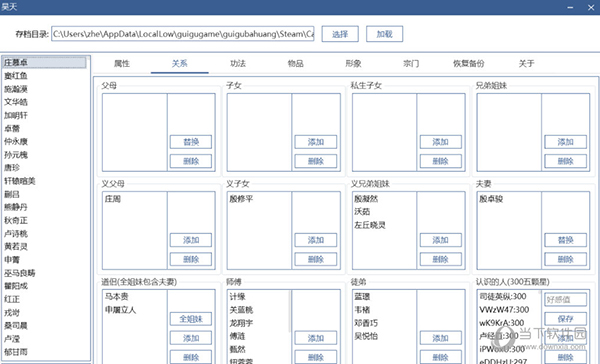Image resolution: width=600 pixels, height=364 pixels.
Task: Open the 功法 tab
Action: click(238, 64)
